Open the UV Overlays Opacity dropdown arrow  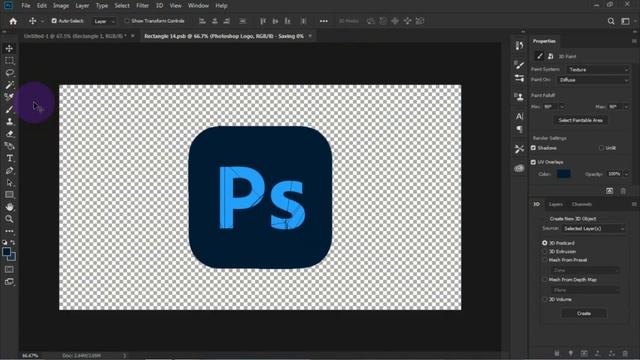tap(626, 174)
